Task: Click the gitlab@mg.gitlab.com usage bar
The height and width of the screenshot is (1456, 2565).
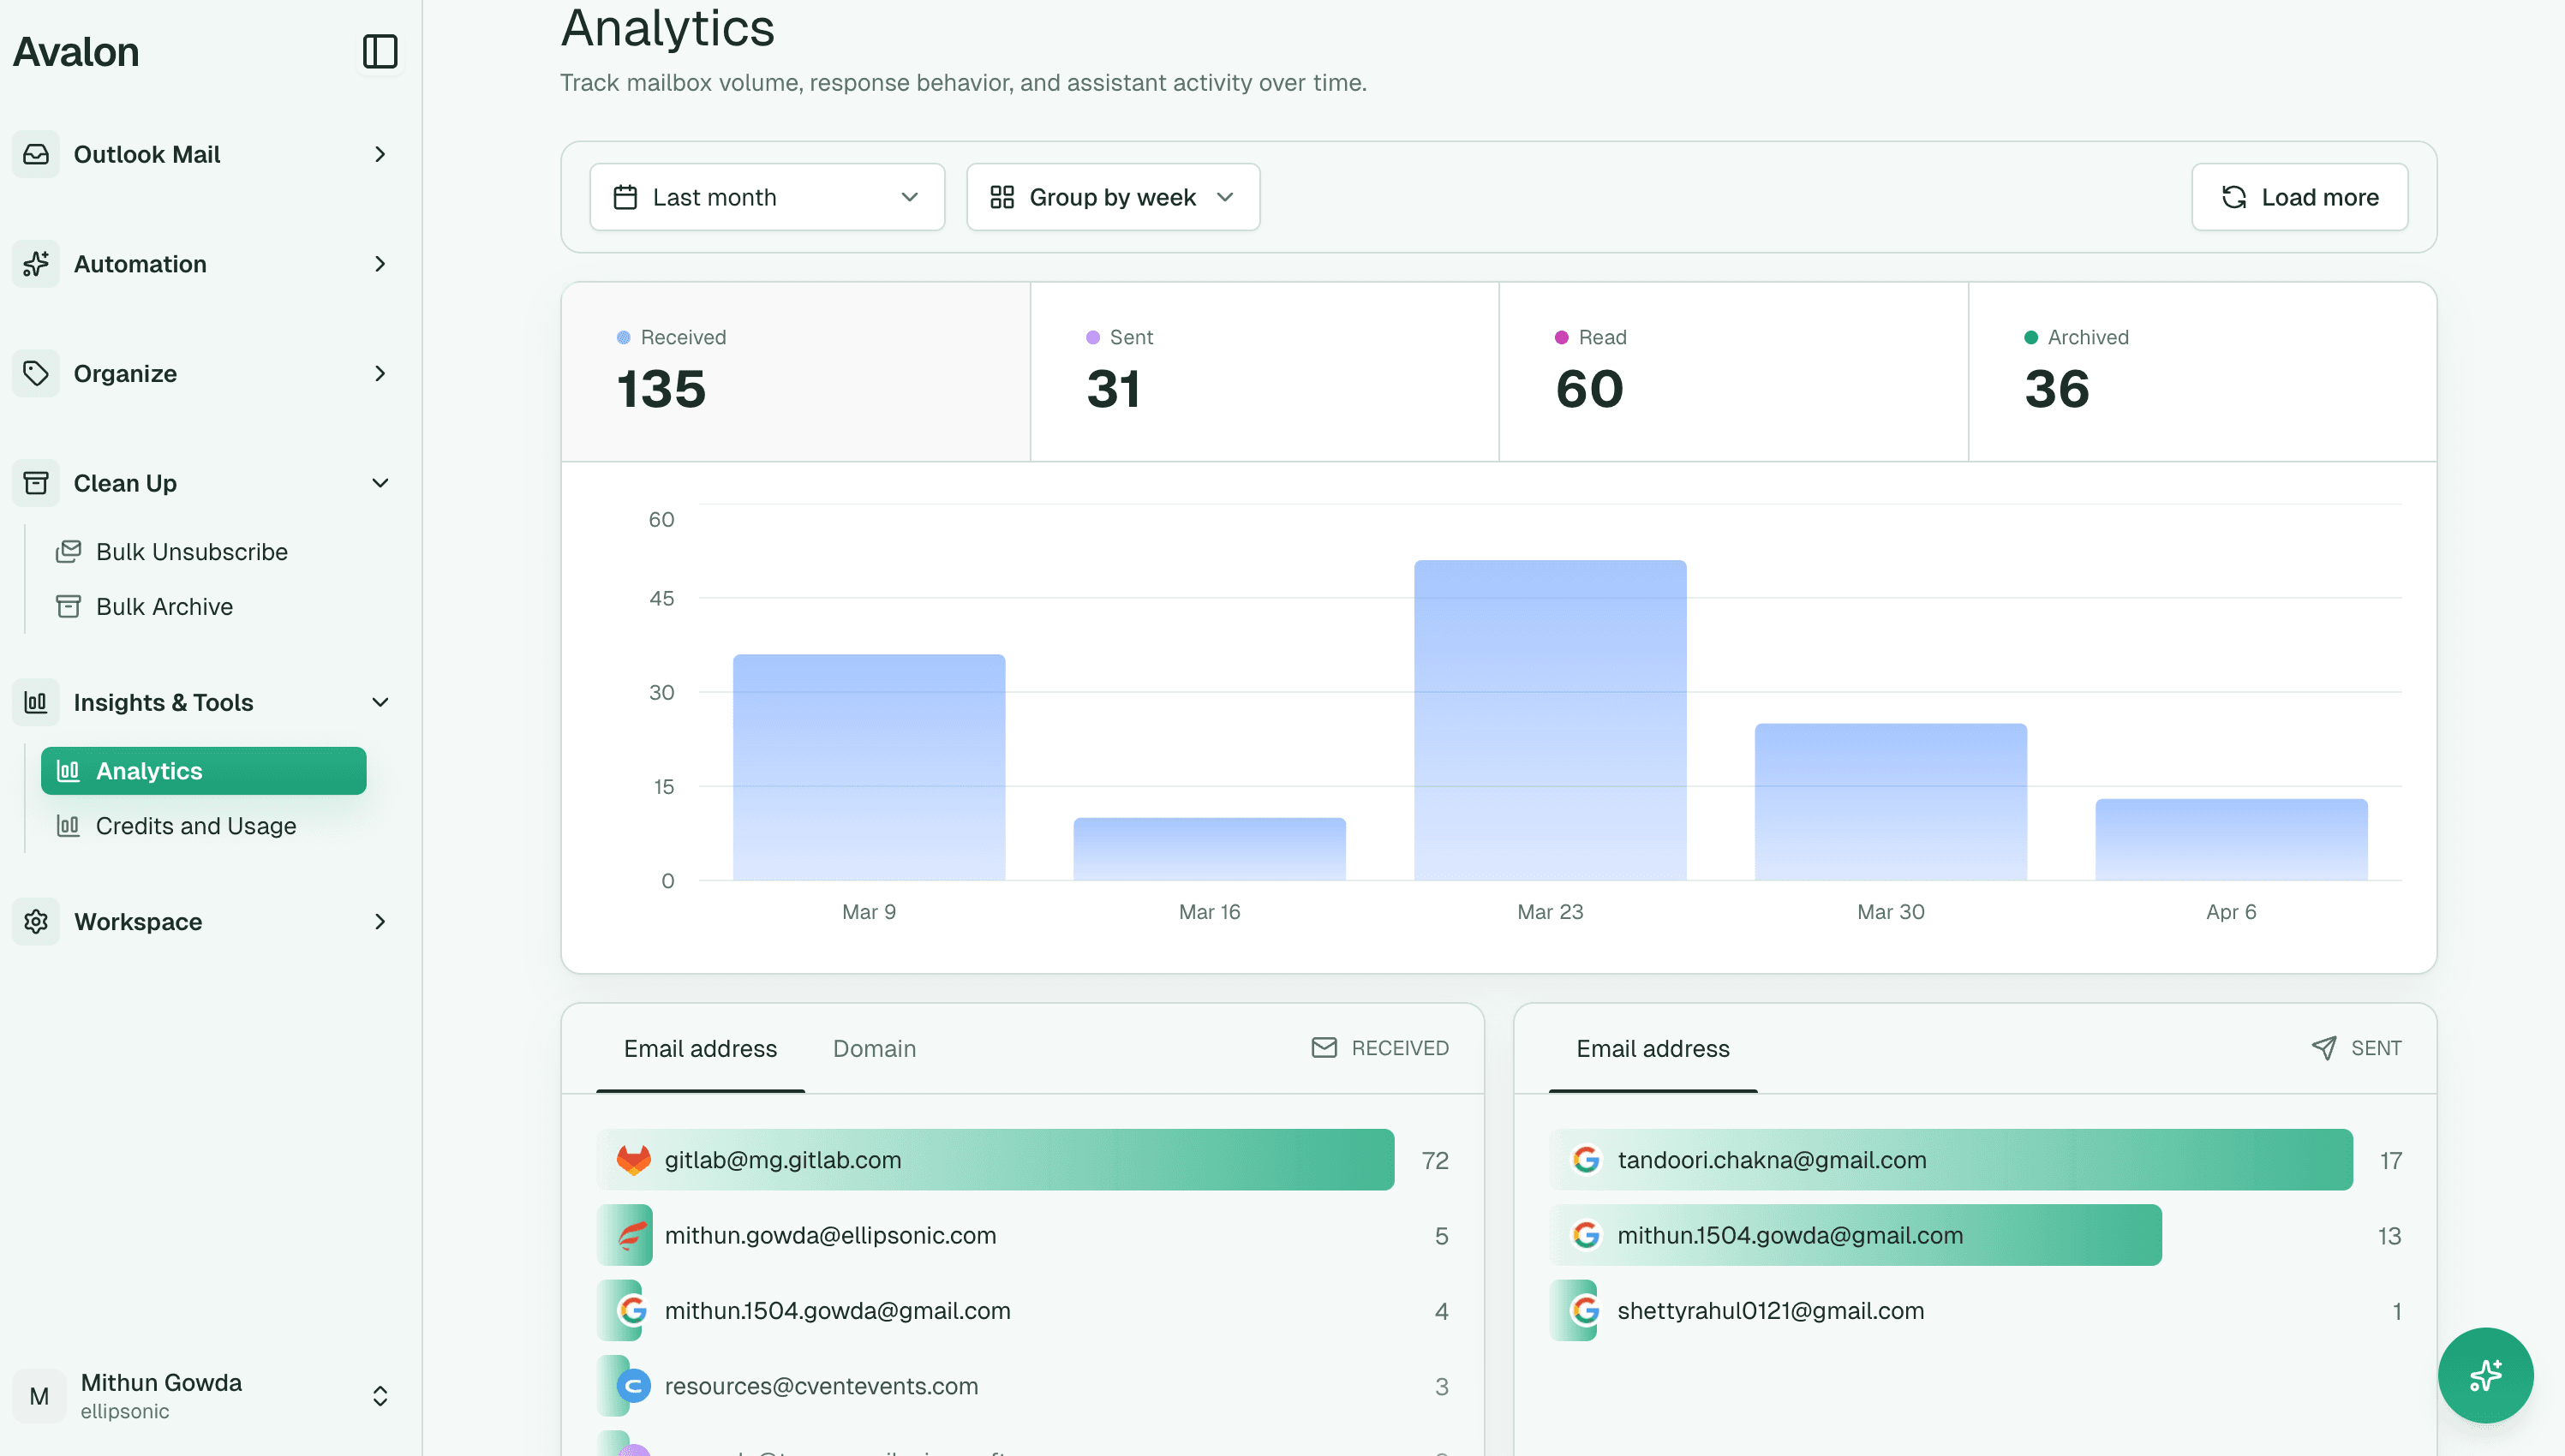Action: pos(994,1160)
